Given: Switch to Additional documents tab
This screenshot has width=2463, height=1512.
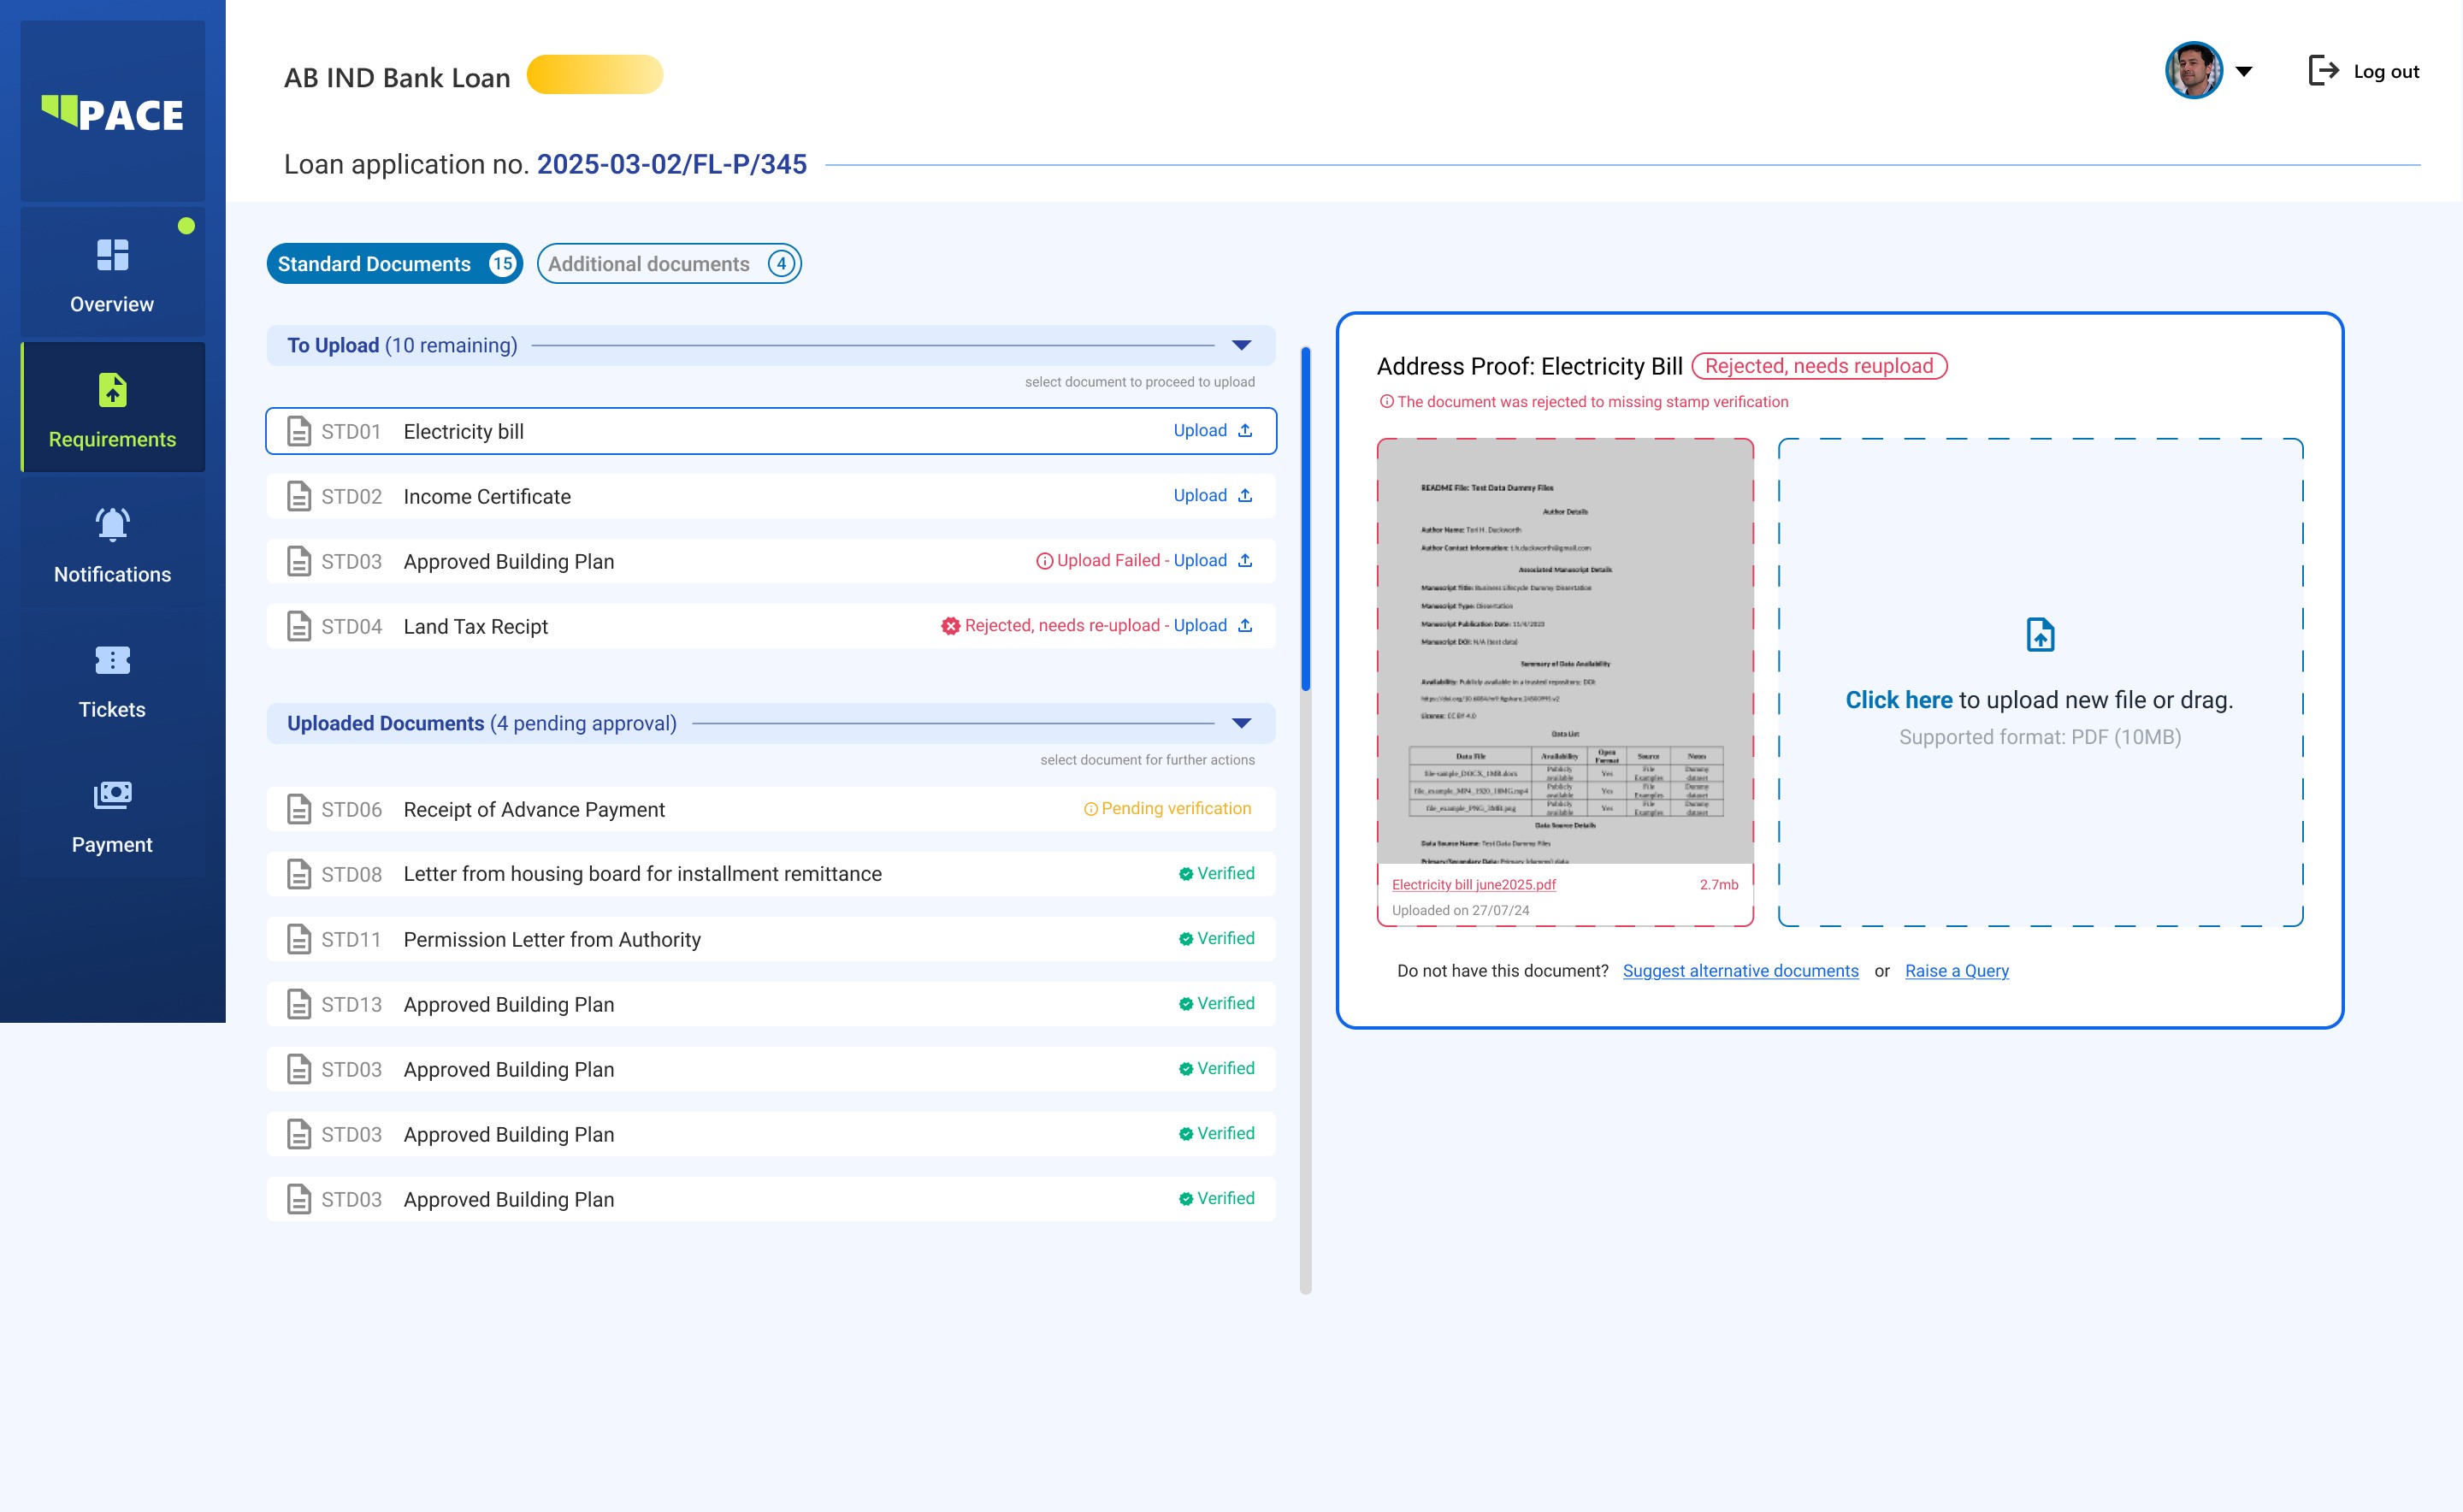Looking at the screenshot, I should (x=668, y=264).
